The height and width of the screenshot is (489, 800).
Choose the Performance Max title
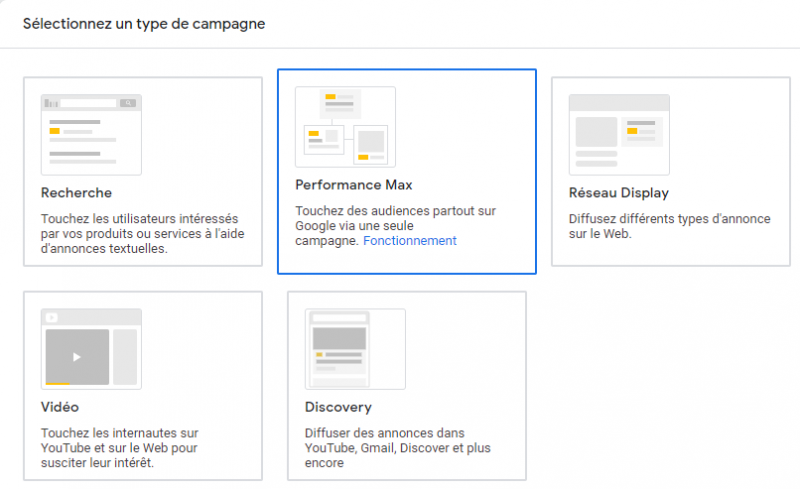click(x=339, y=185)
